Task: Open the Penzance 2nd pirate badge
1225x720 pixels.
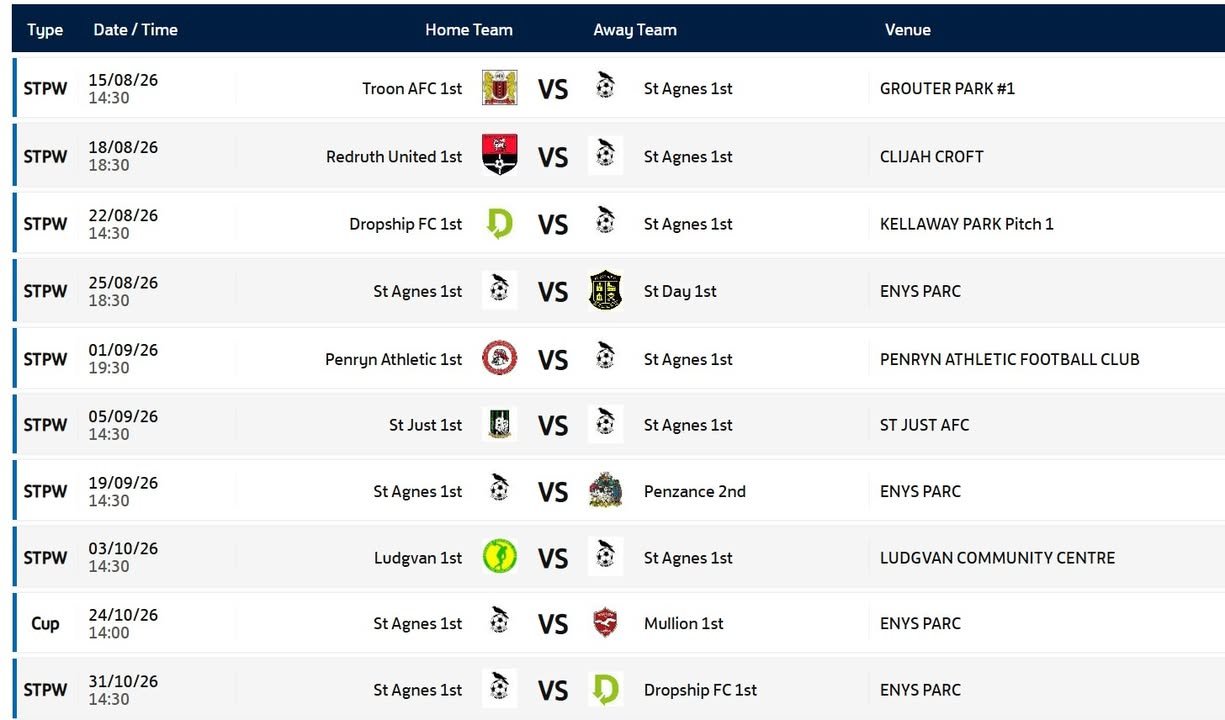Action: pos(605,491)
